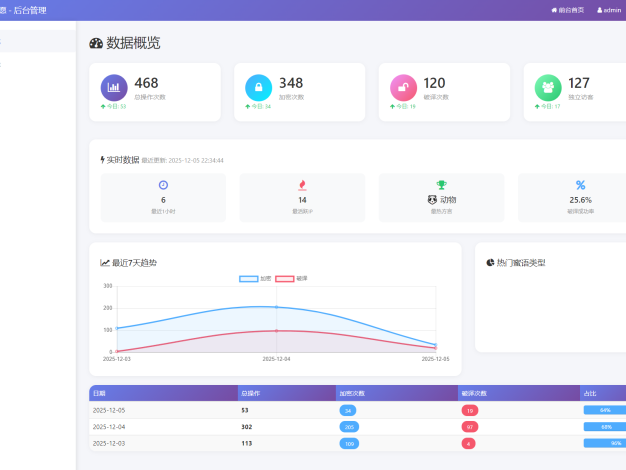Click the total operations value 53 in table
The height and width of the screenshot is (470, 626).
point(245,411)
